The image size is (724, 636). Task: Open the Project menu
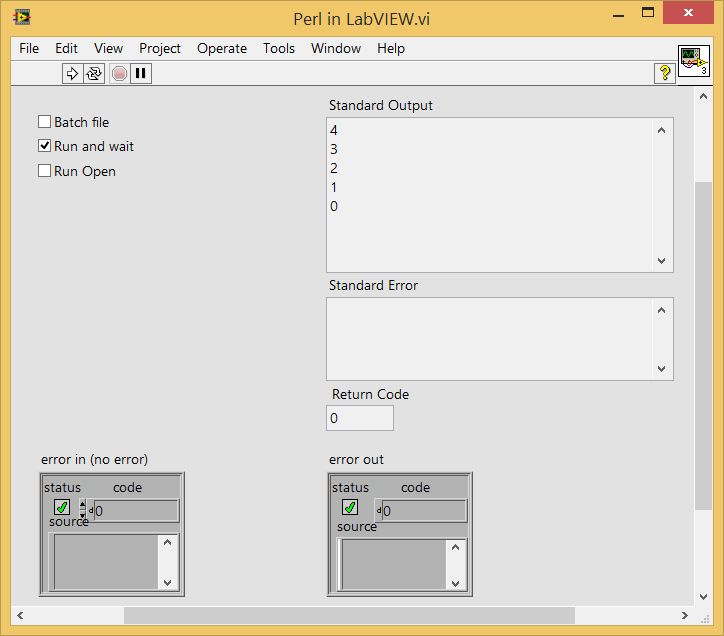160,48
